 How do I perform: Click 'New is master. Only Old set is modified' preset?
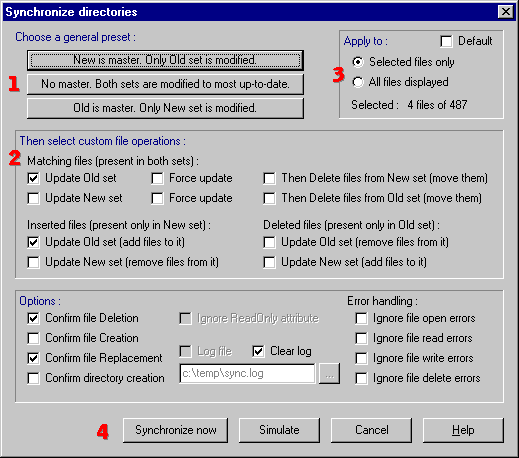pos(165,60)
